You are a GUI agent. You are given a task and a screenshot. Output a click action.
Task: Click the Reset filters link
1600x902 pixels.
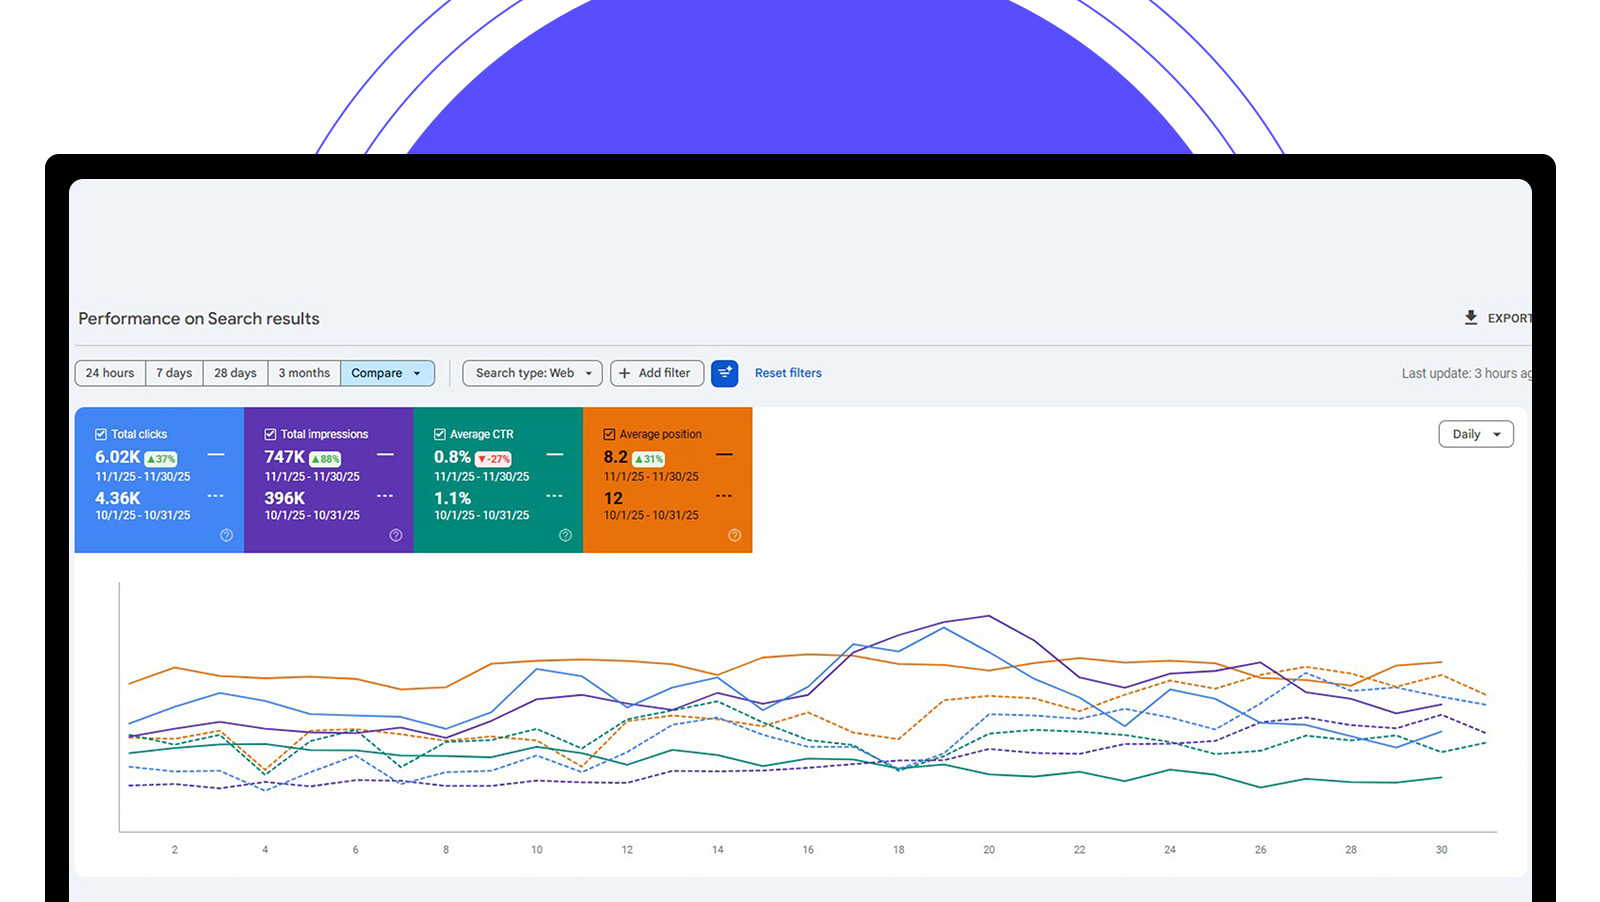pos(788,373)
